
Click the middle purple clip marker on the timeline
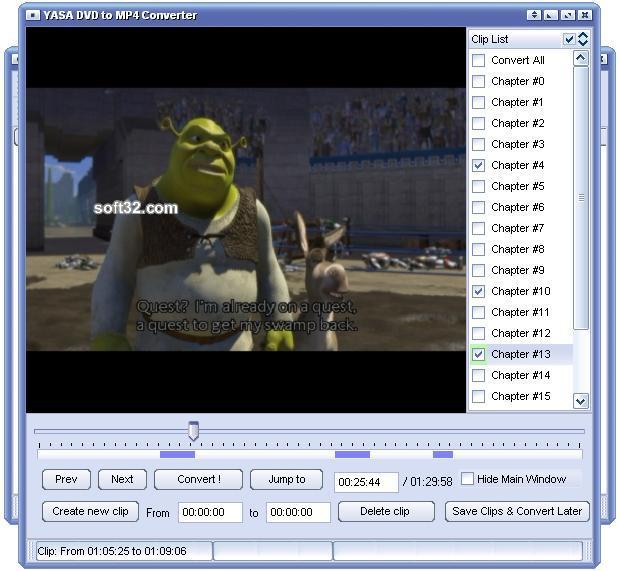353,455
